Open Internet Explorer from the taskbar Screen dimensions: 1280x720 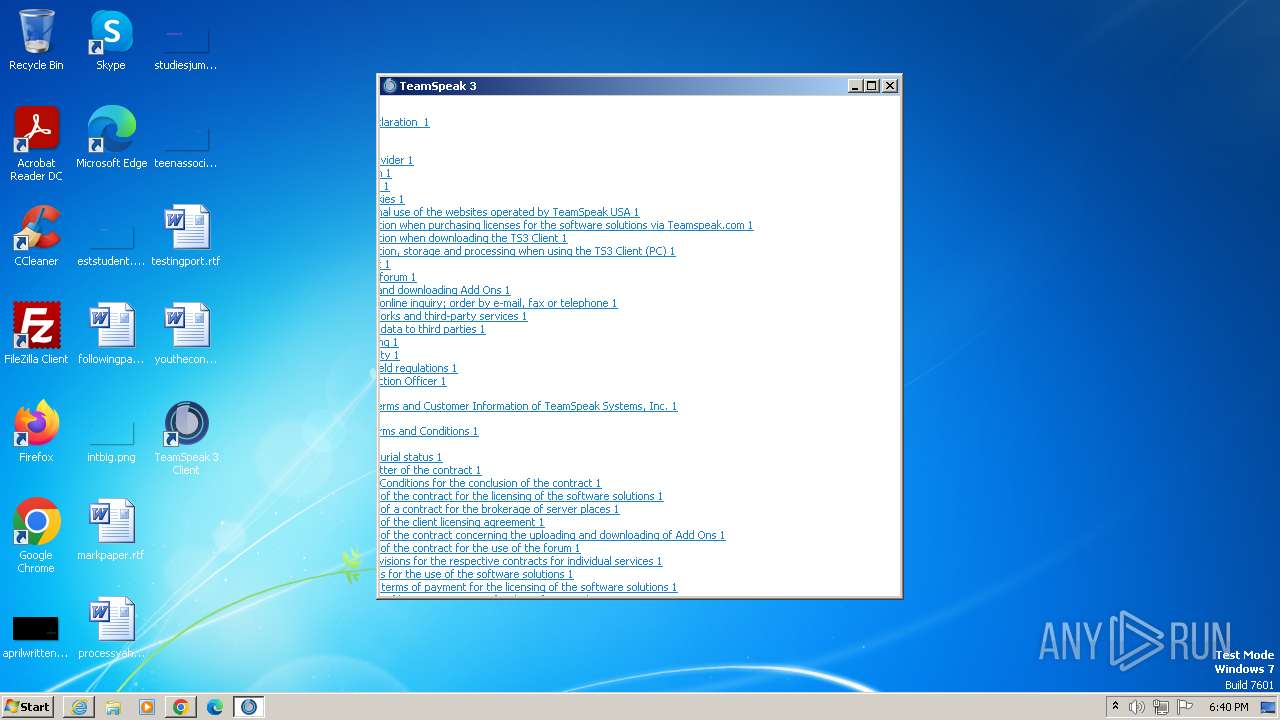click(x=79, y=707)
